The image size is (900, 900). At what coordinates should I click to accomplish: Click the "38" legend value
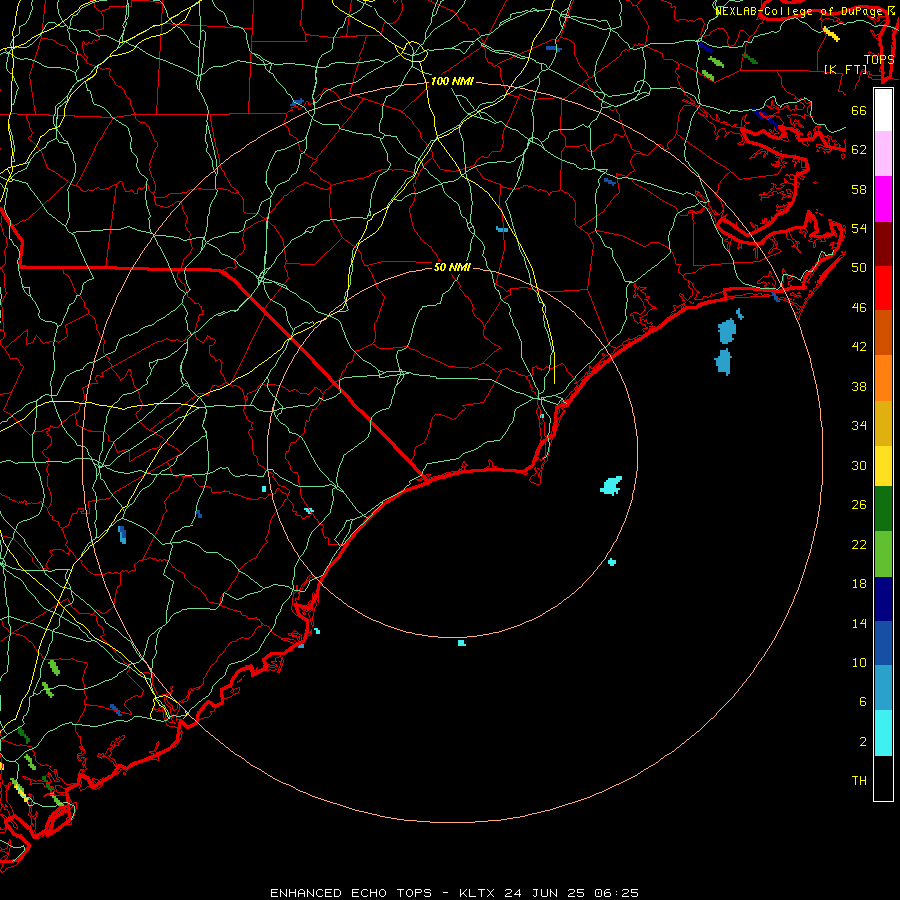pyautogui.click(x=859, y=387)
